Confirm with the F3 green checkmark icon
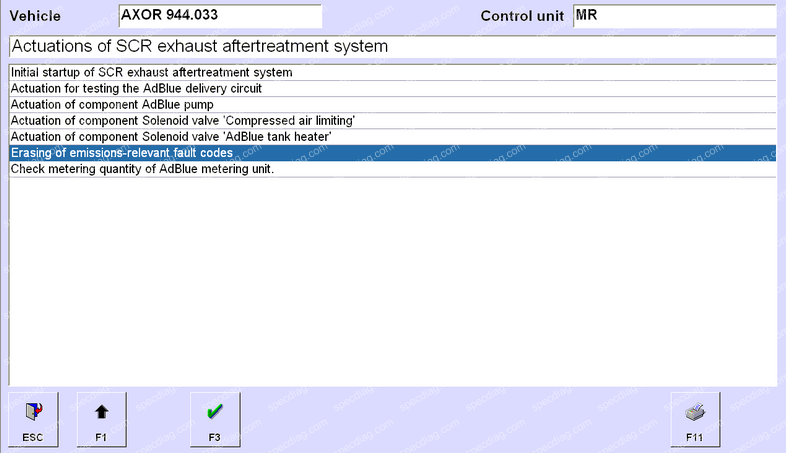 tap(215, 412)
